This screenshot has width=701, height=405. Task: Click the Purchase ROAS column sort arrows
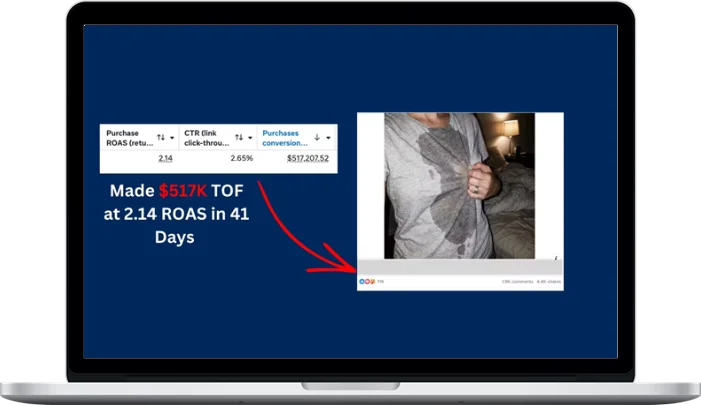click(160, 137)
